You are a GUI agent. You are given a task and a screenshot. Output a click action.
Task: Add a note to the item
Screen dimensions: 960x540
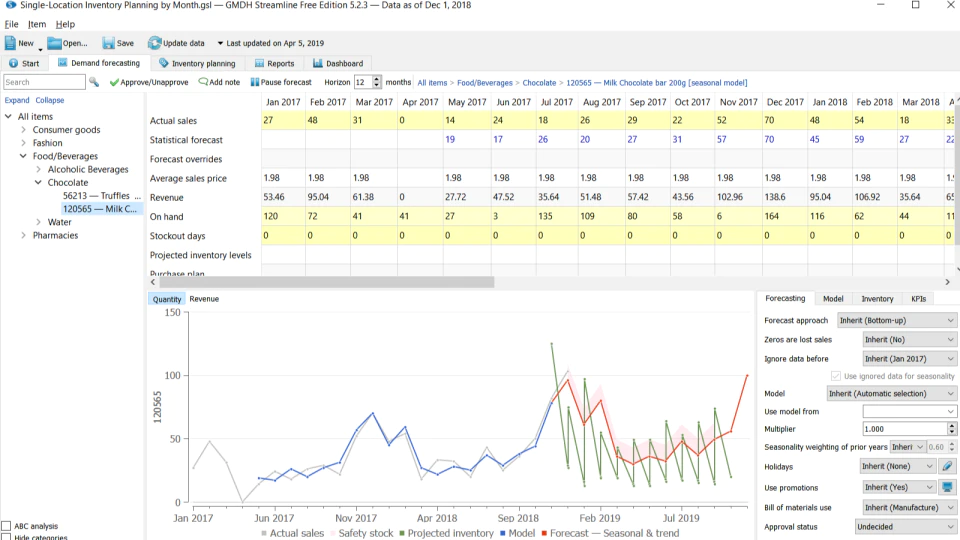click(219, 82)
